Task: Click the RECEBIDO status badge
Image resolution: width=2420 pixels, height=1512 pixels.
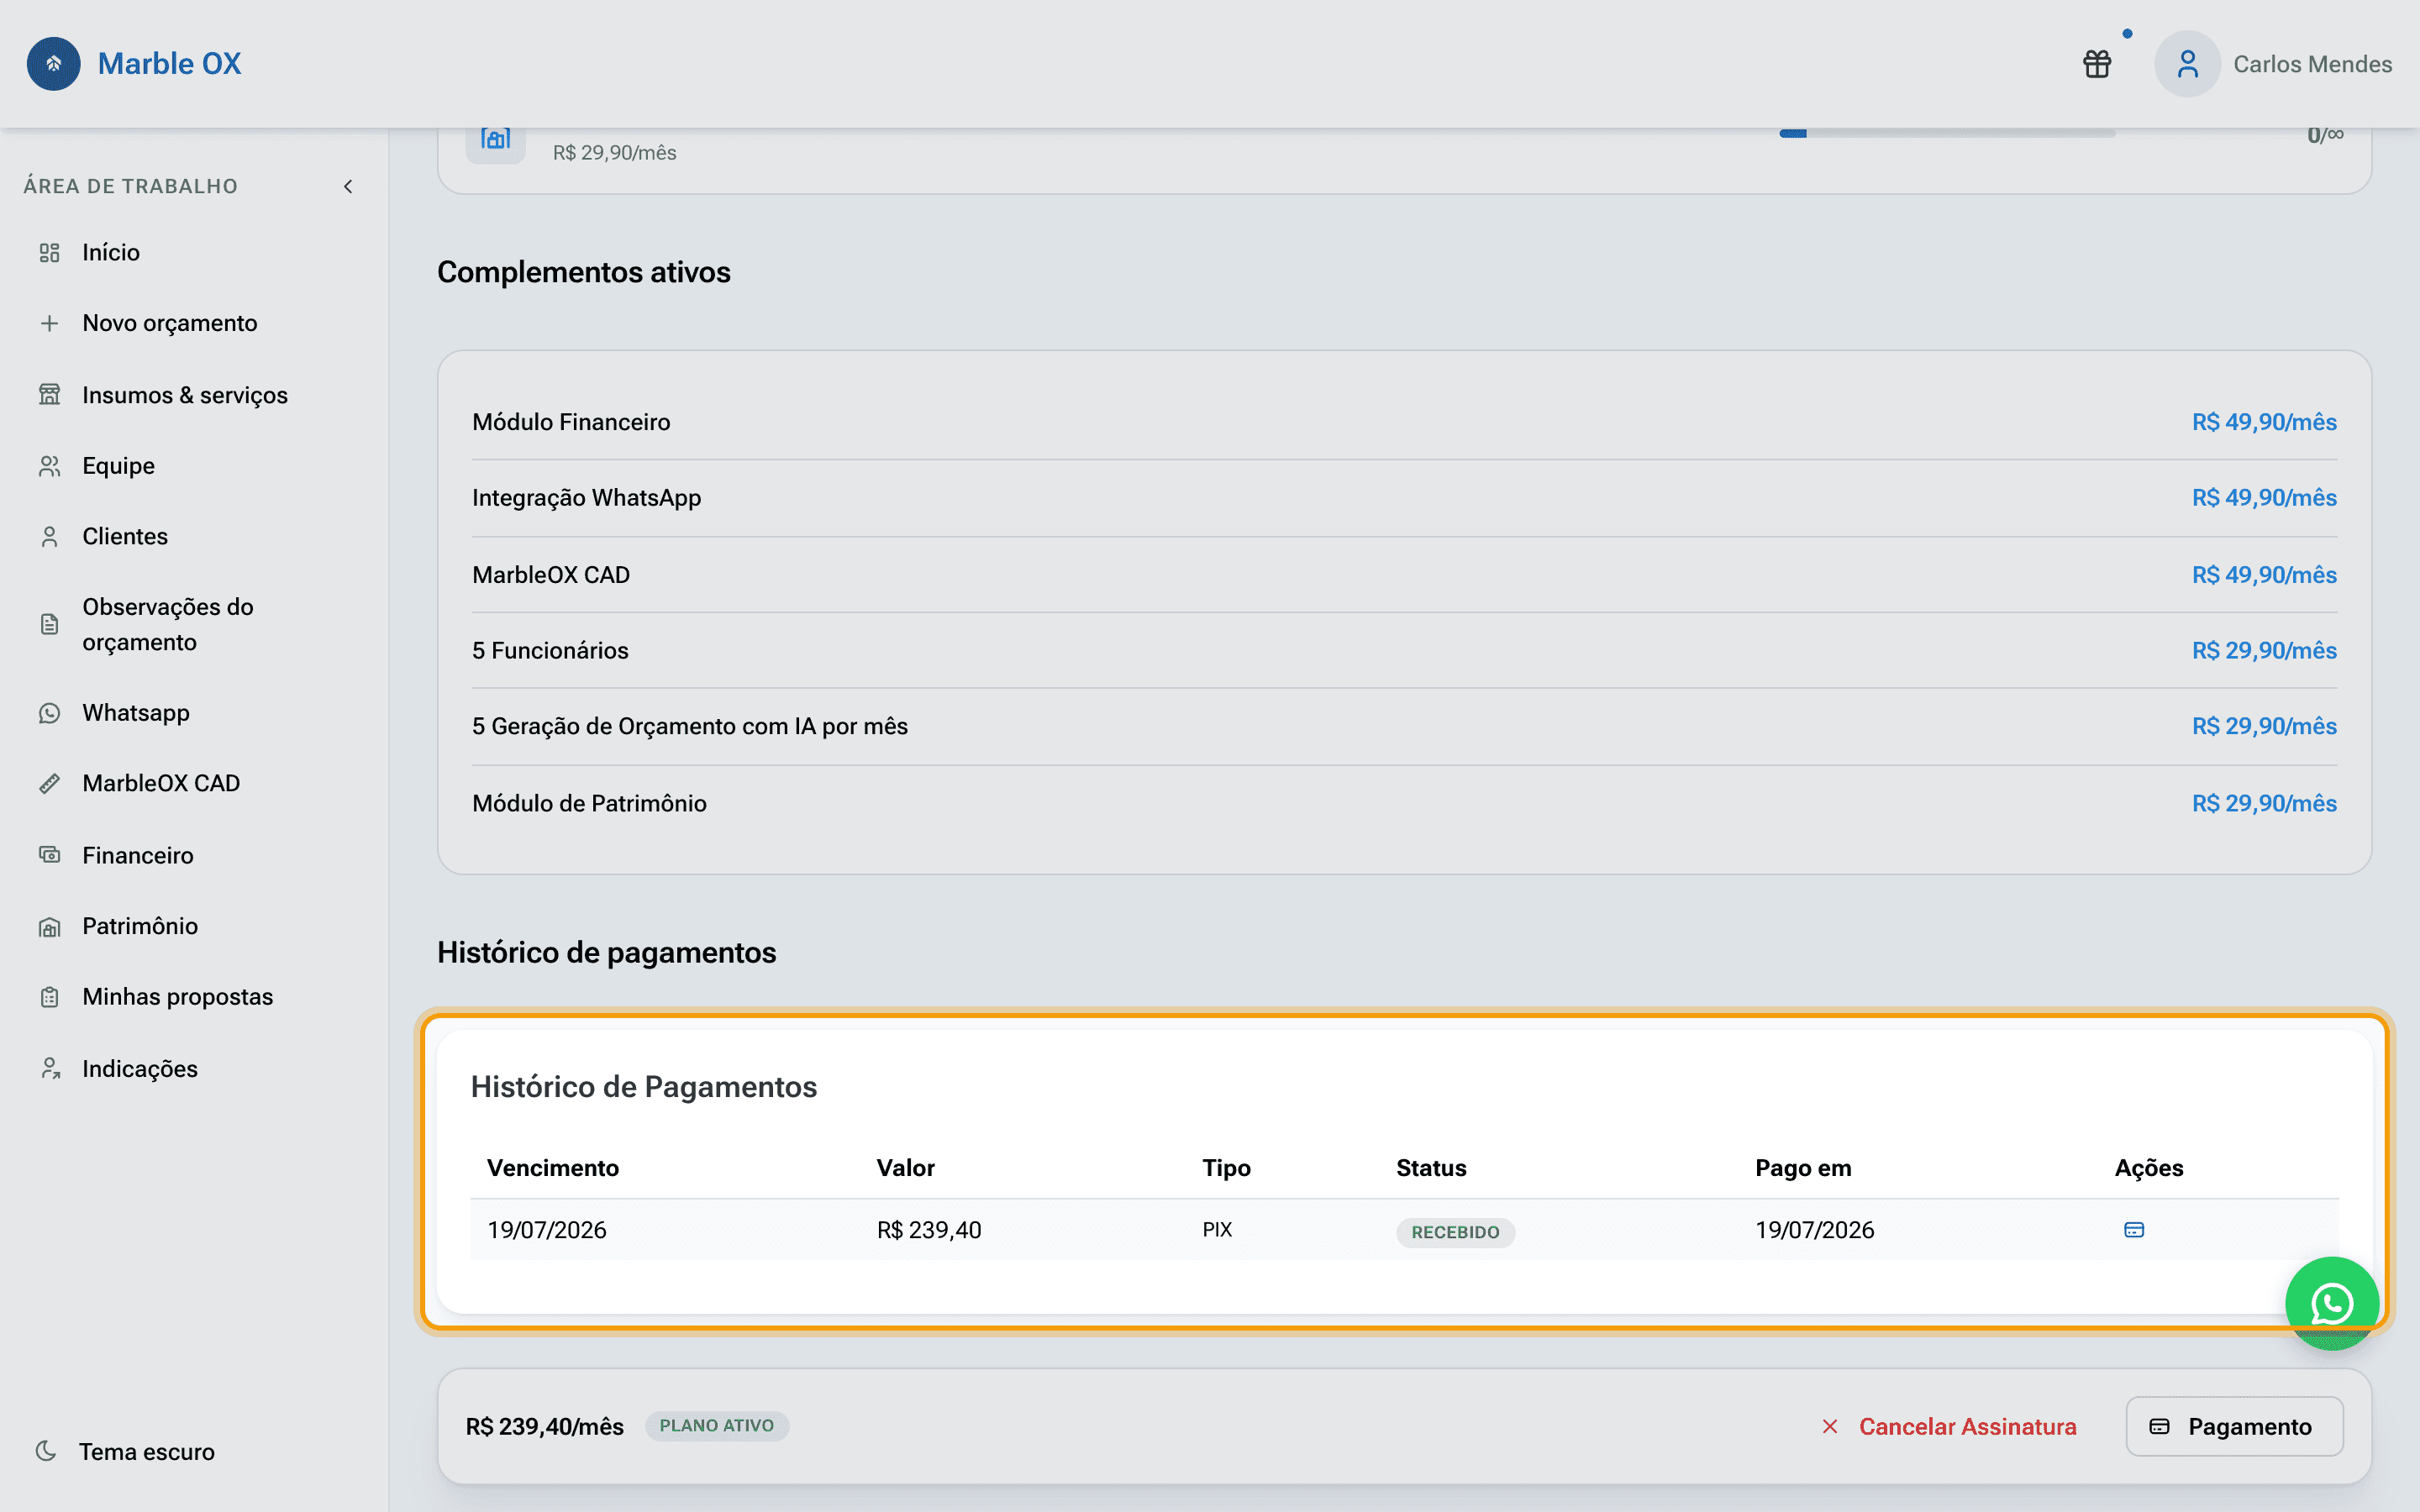Action: [1455, 1232]
